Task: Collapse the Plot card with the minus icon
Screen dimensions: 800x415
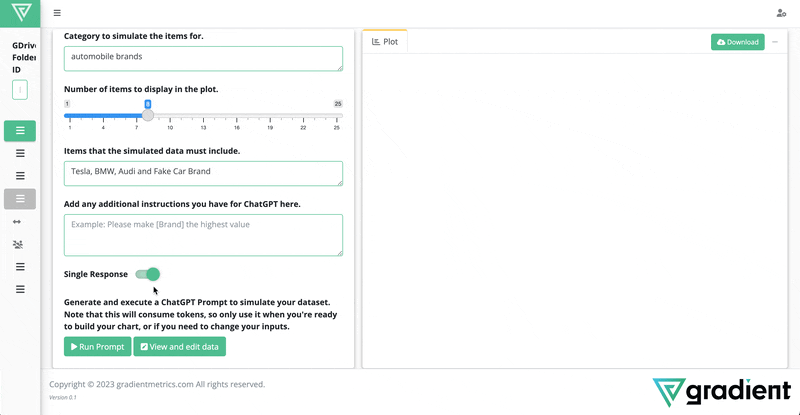Action: point(775,42)
